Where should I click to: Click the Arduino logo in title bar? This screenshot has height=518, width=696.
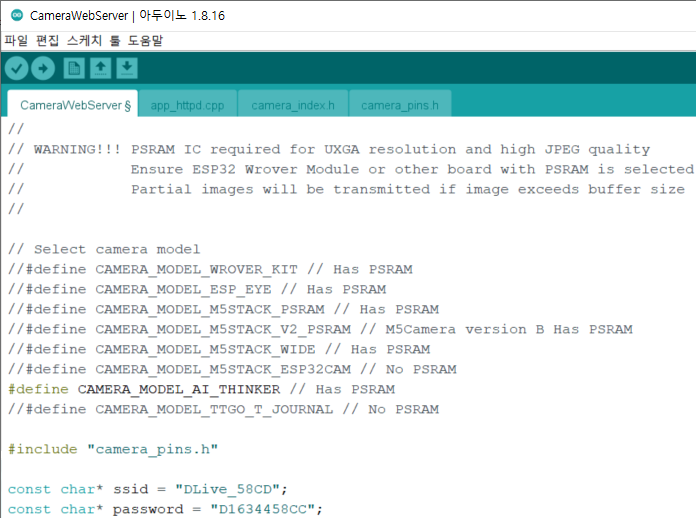(x=17, y=15)
